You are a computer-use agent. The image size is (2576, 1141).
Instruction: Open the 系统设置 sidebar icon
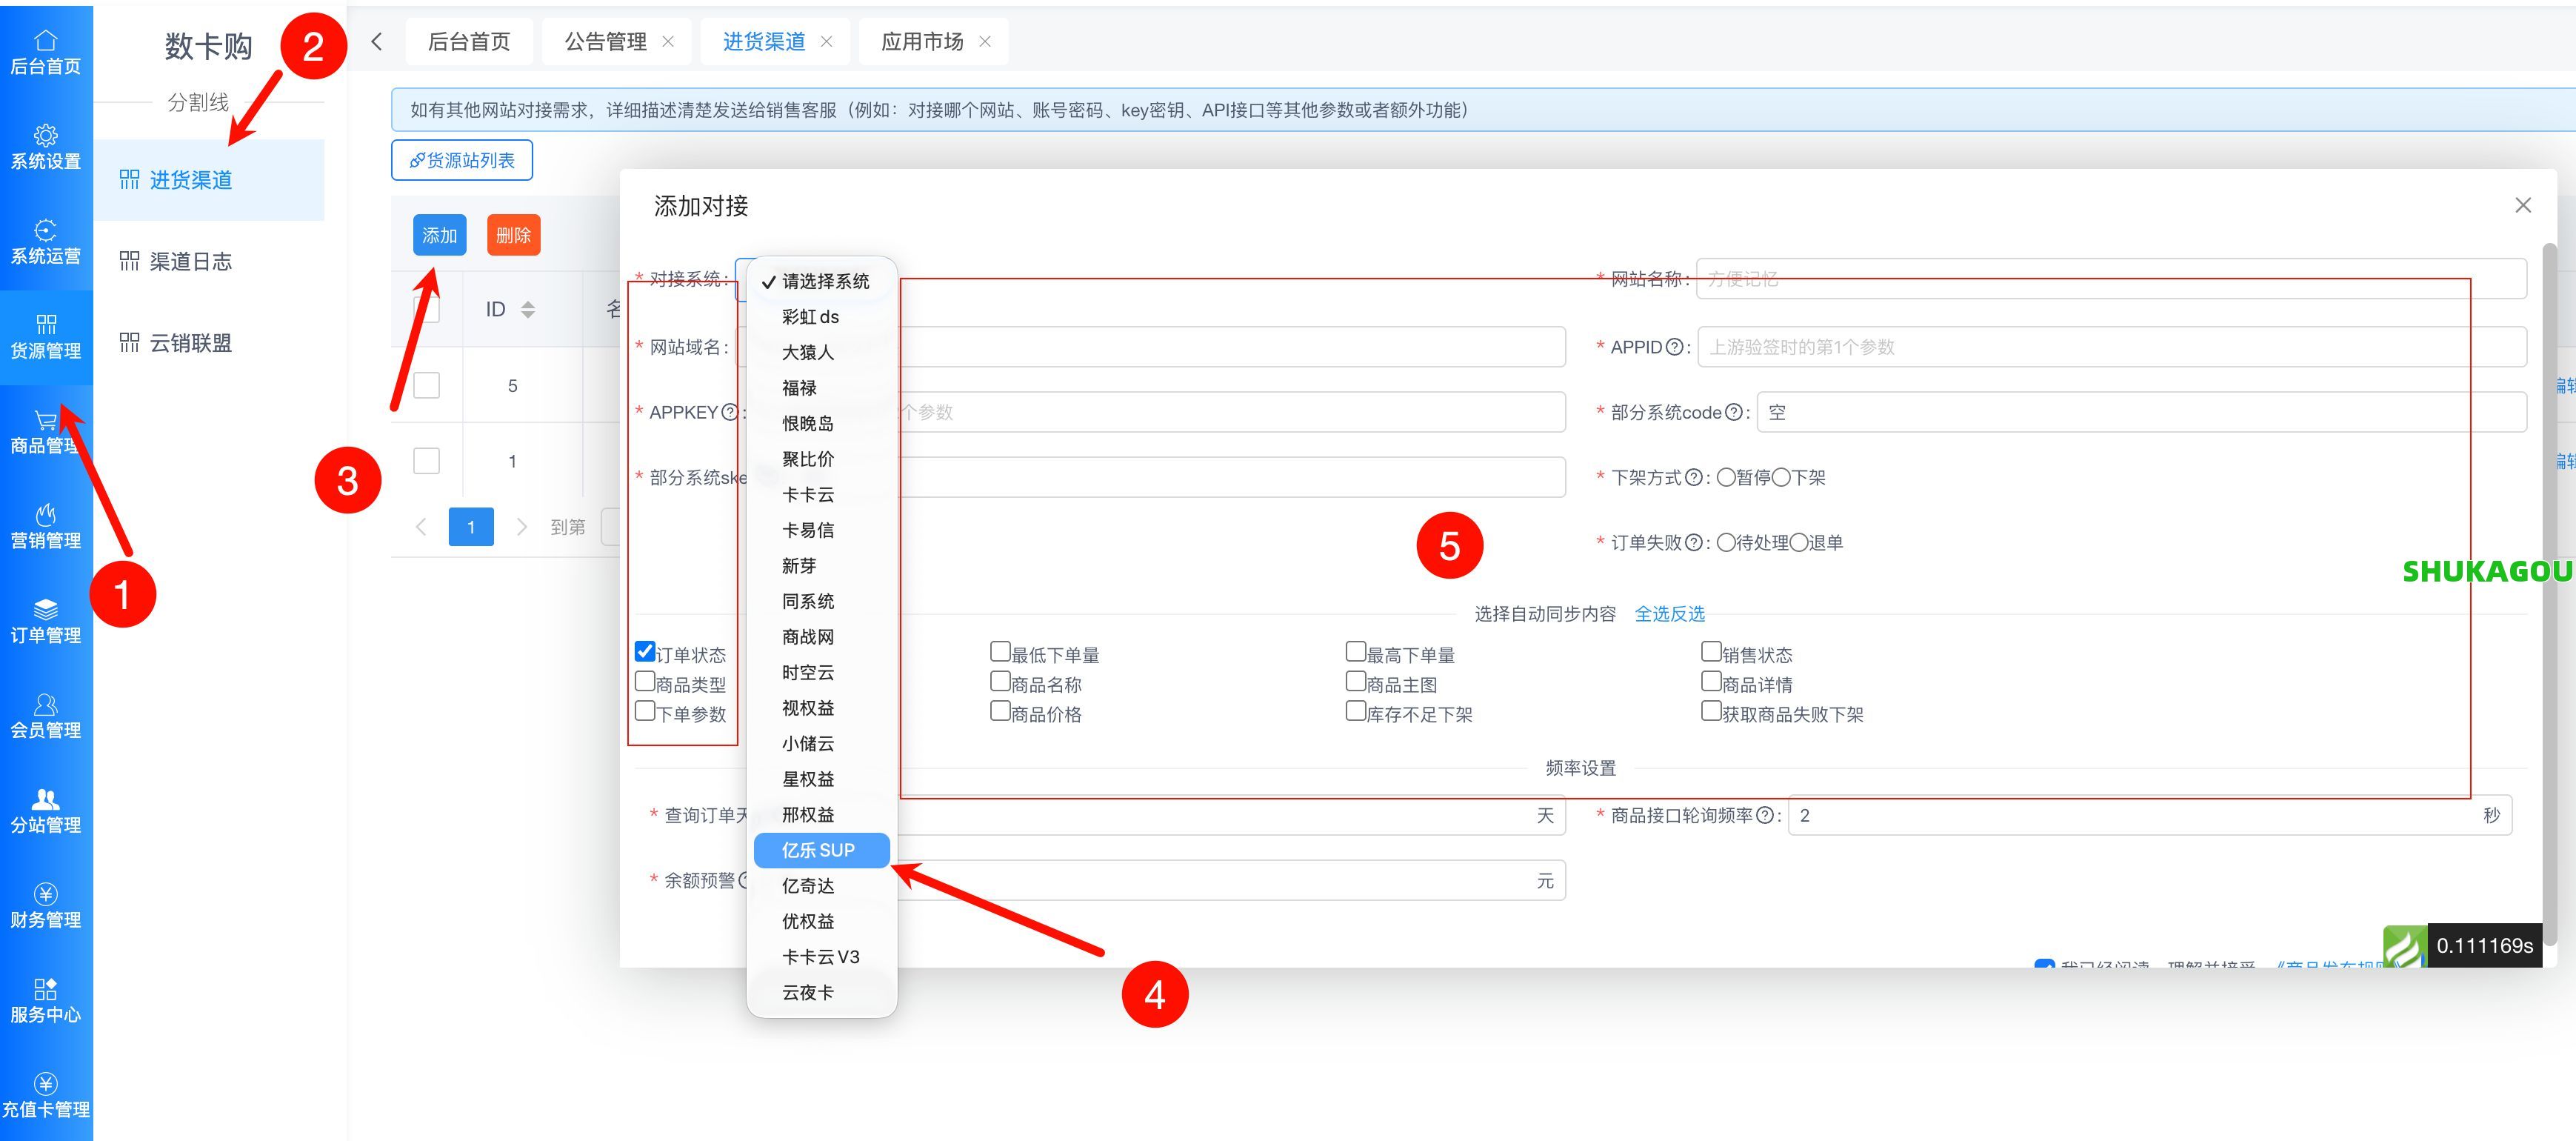[x=46, y=146]
